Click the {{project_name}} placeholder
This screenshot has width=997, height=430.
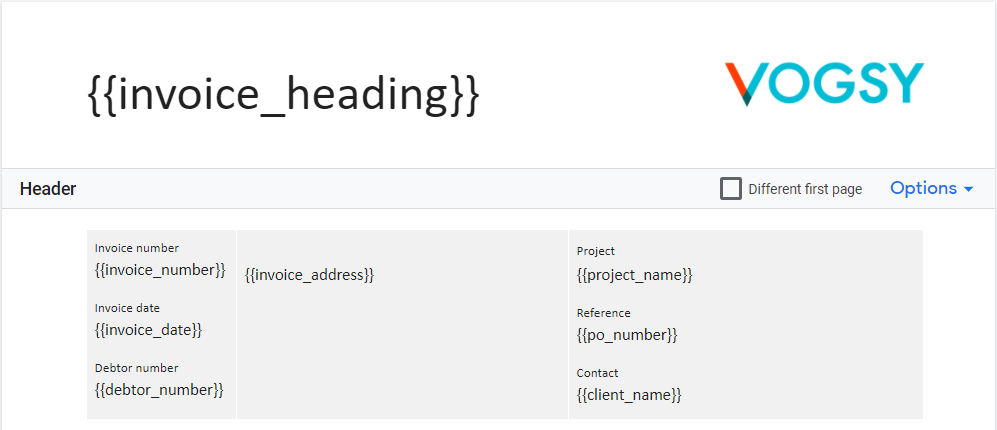[x=635, y=275]
